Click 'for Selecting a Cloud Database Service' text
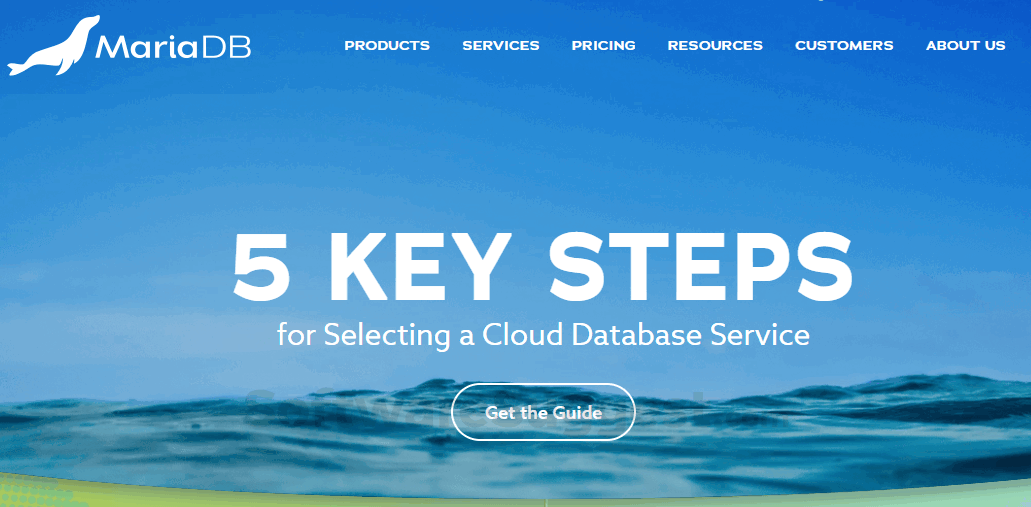 (543, 335)
